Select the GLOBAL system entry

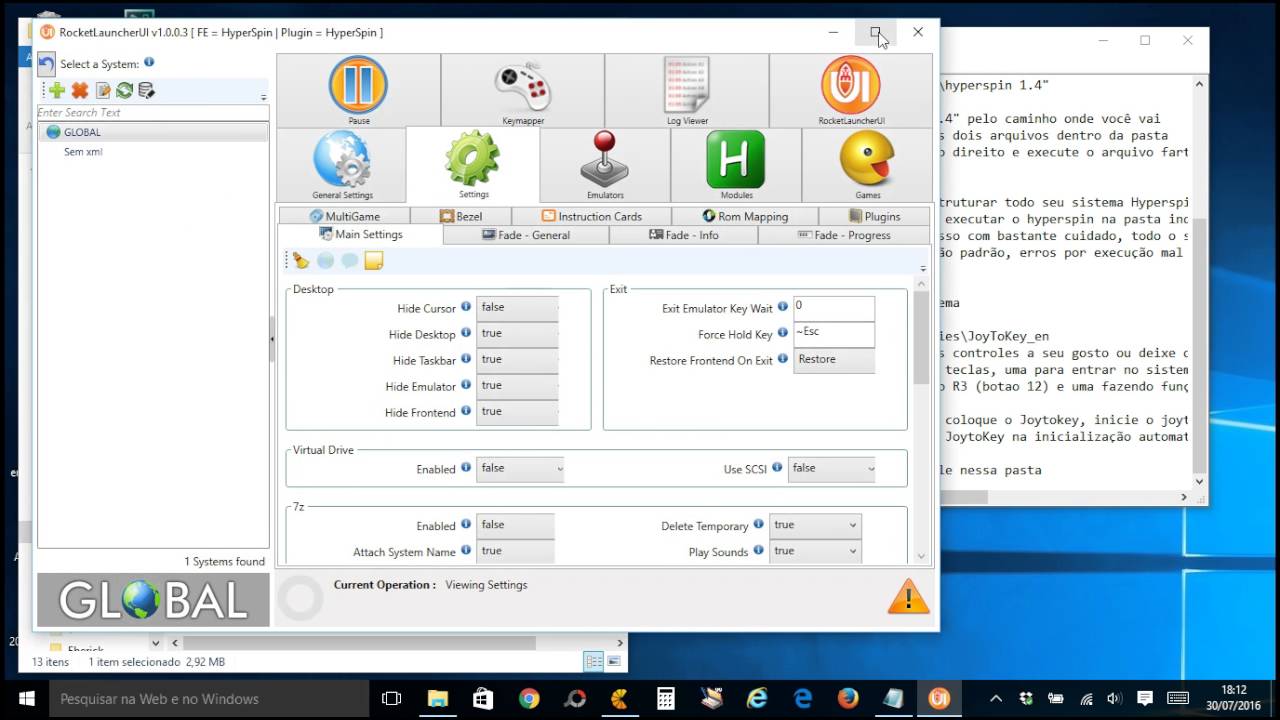point(153,132)
